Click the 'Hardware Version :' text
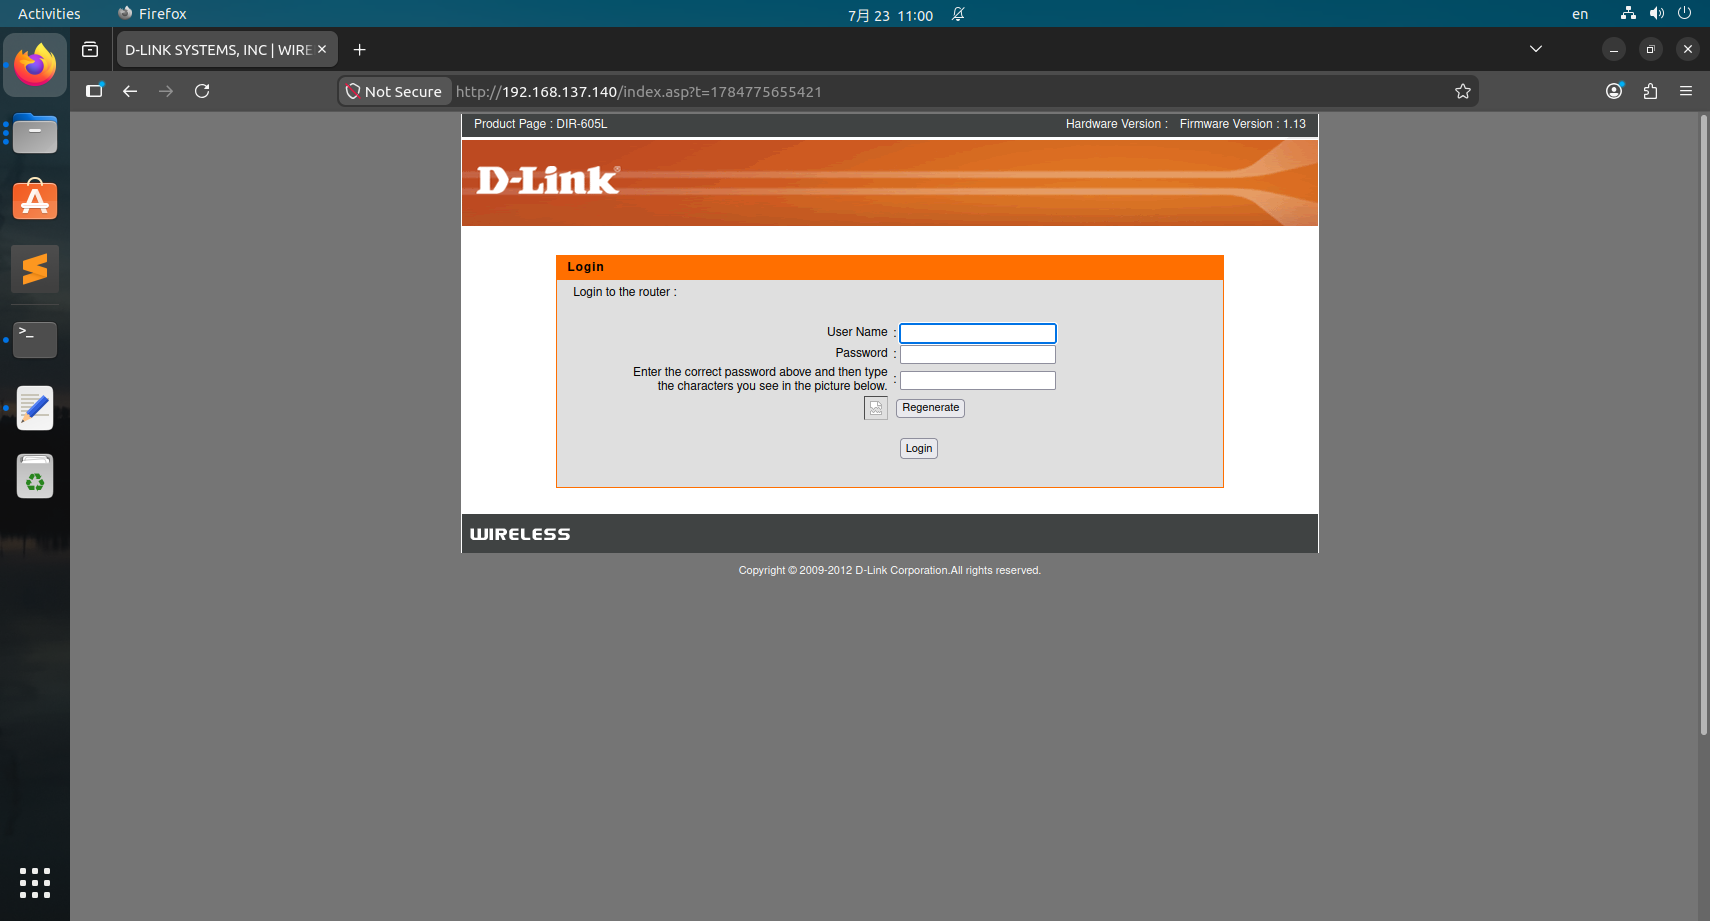 (1117, 124)
